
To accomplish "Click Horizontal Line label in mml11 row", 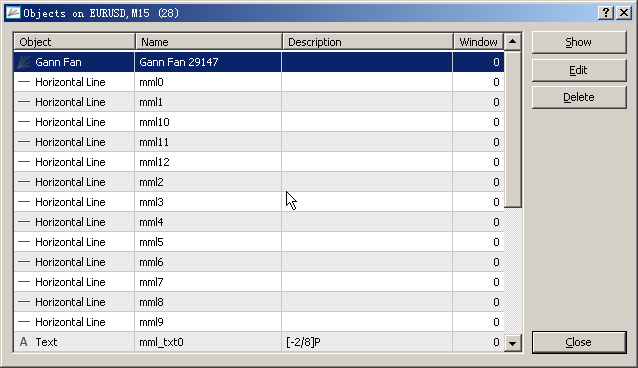I will [70, 142].
